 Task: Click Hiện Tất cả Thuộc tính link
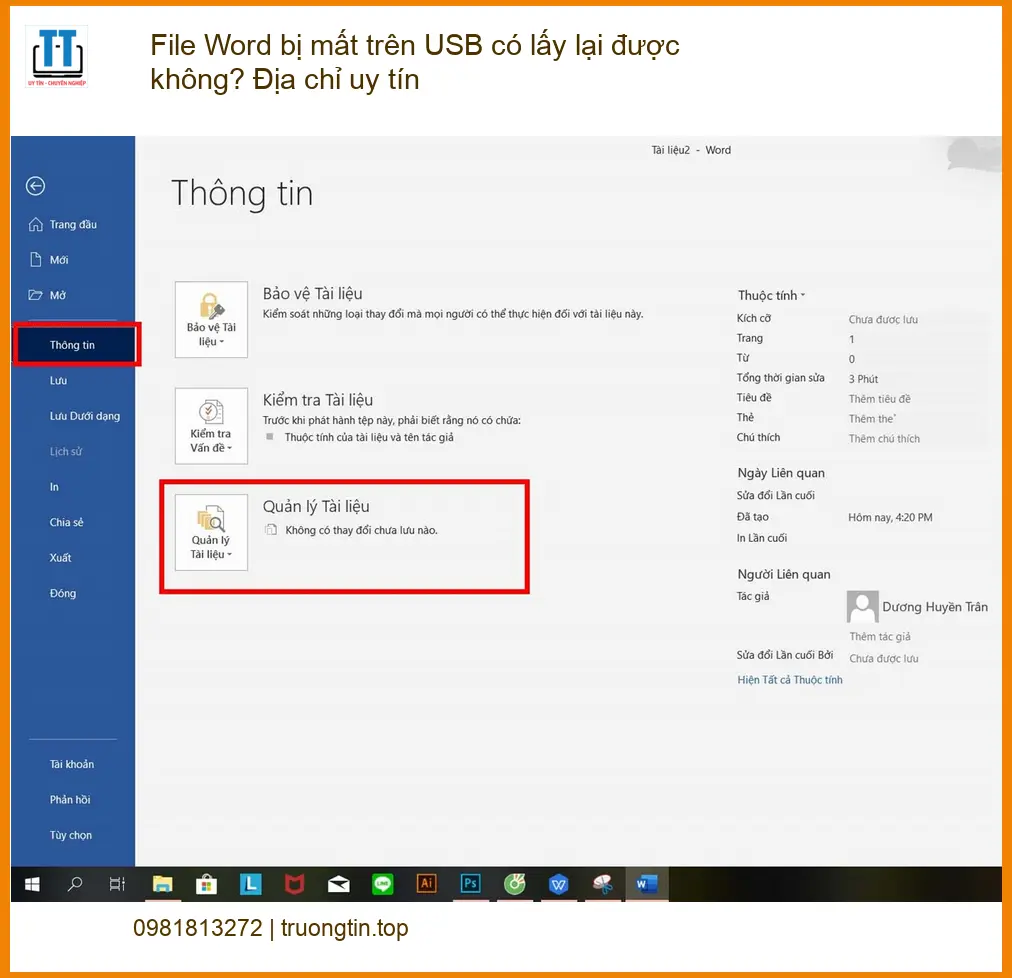pyautogui.click(x=789, y=680)
